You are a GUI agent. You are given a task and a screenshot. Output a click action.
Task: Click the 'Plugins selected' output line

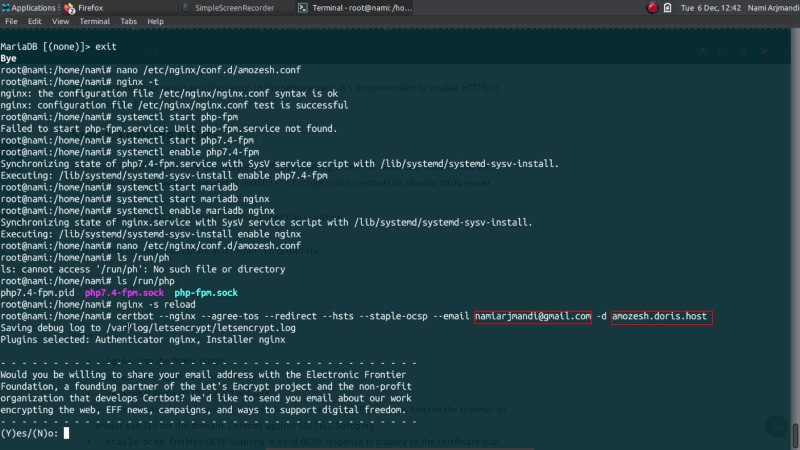pos(143,340)
